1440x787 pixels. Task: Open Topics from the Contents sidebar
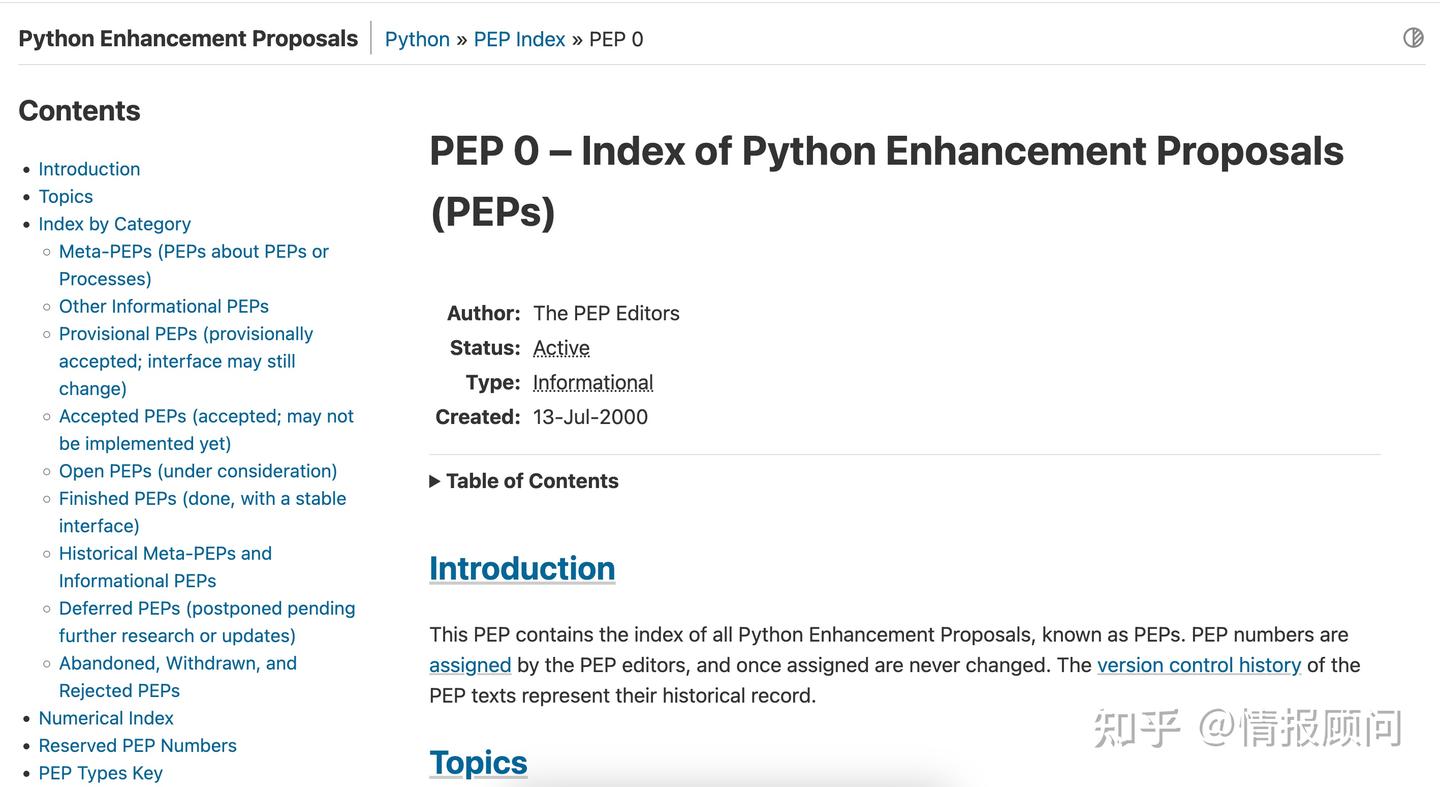tap(66, 196)
